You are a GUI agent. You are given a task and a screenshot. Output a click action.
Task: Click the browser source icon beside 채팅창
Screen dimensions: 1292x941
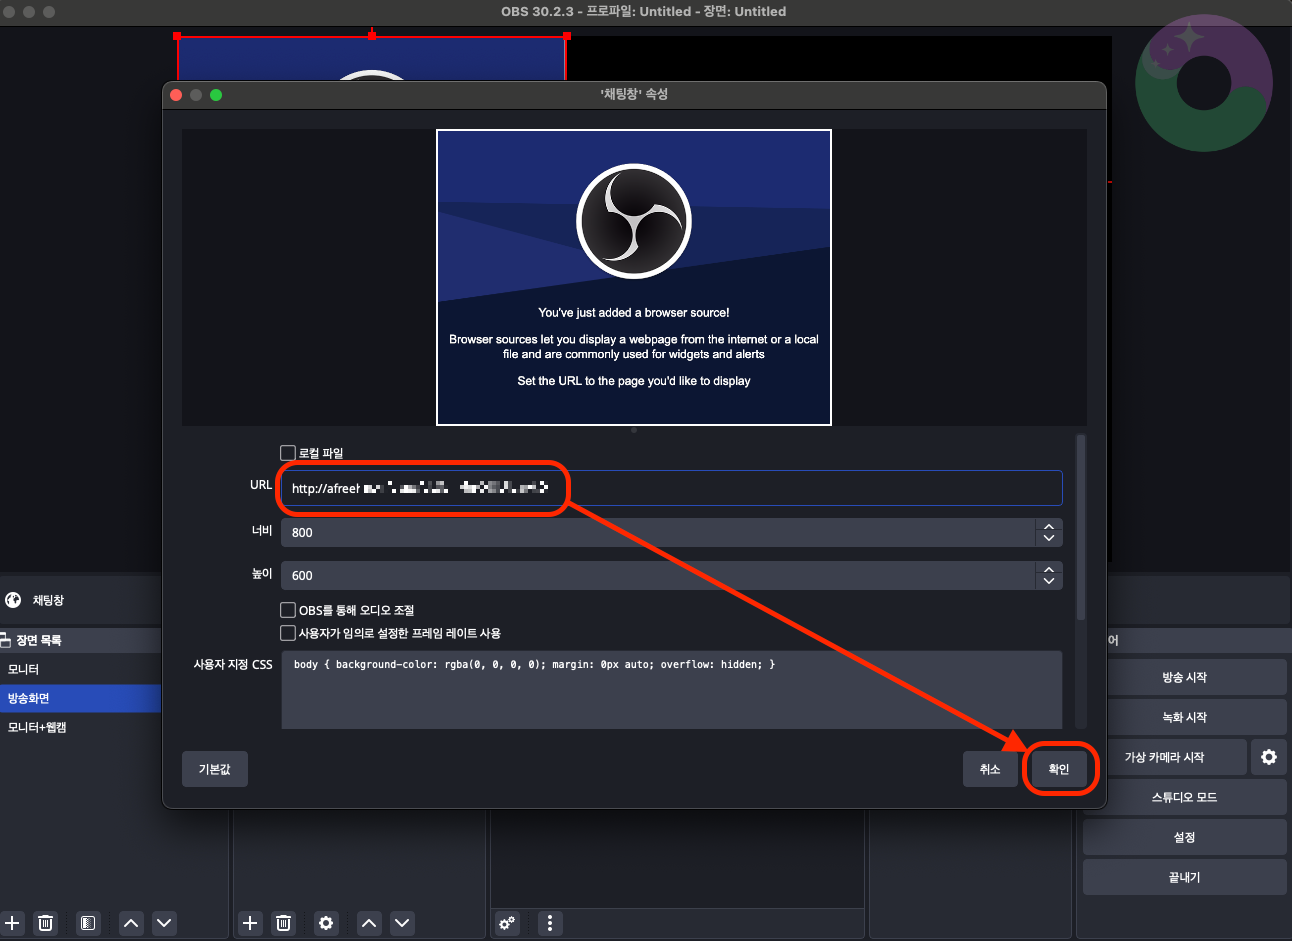[13, 600]
